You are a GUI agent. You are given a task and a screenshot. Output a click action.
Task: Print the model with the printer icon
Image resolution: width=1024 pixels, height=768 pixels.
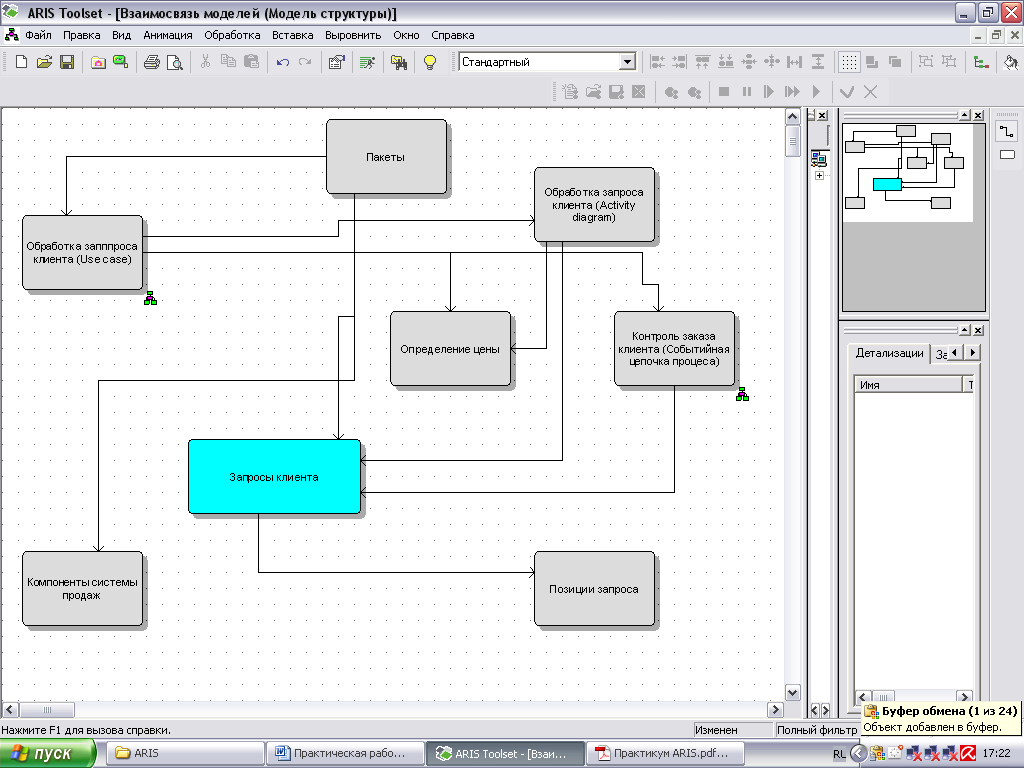[x=152, y=62]
